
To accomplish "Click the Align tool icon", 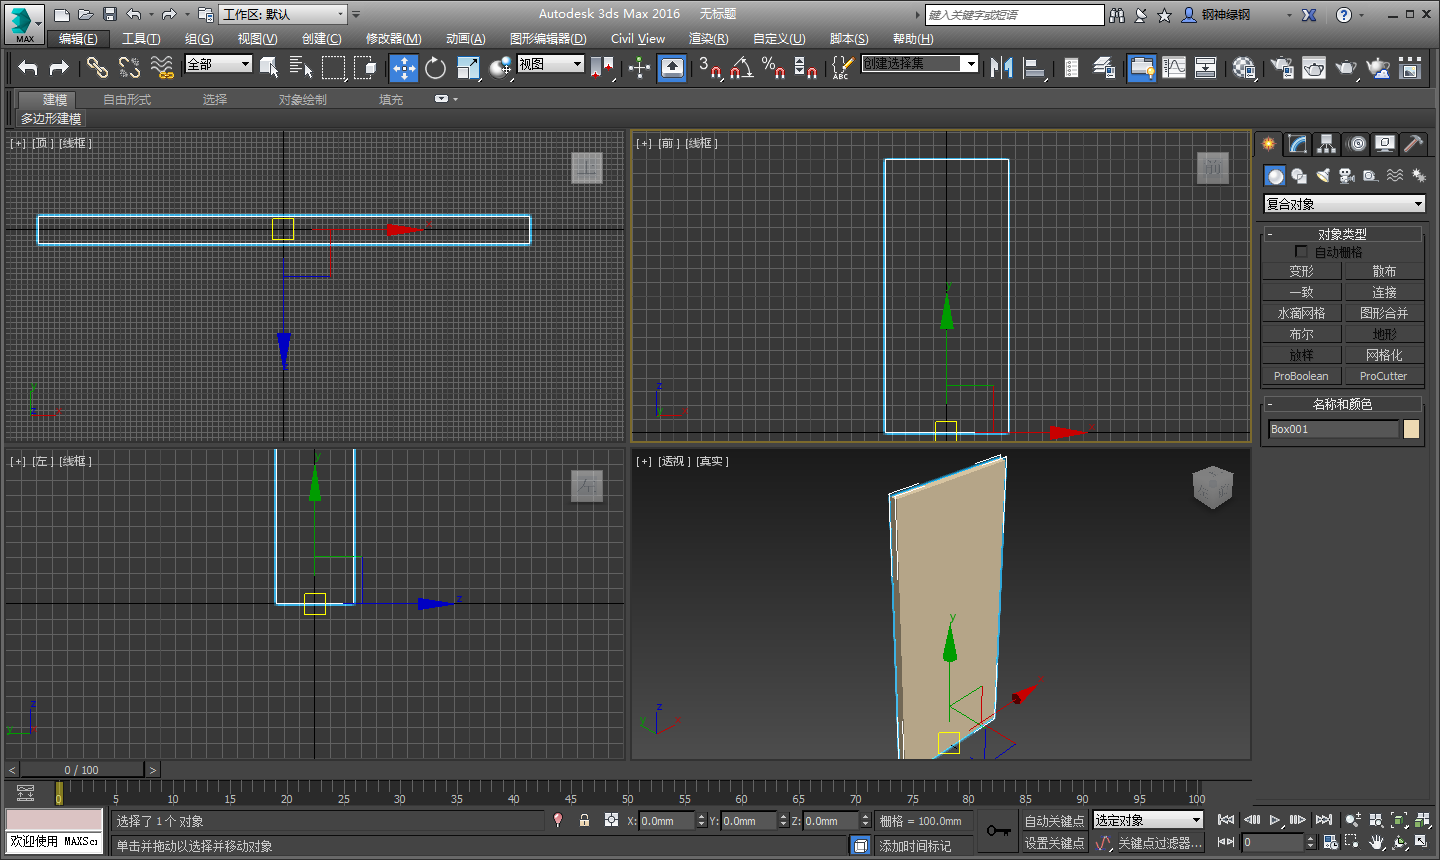I will (x=1035, y=67).
